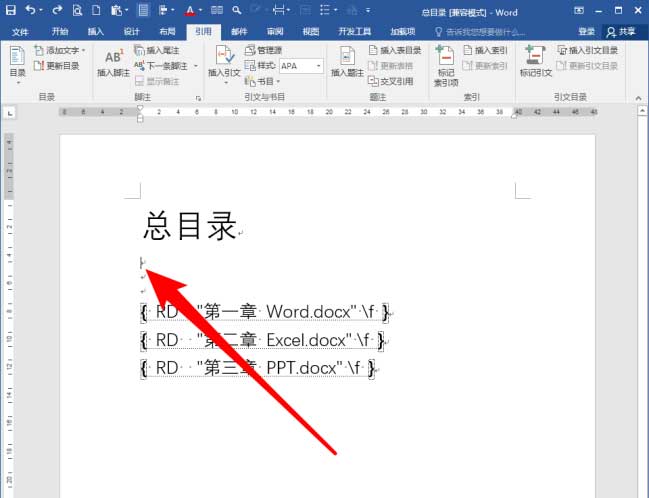Open the 书目 bibliography dropdown
This screenshot has height=498, width=649.
coord(262,81)
